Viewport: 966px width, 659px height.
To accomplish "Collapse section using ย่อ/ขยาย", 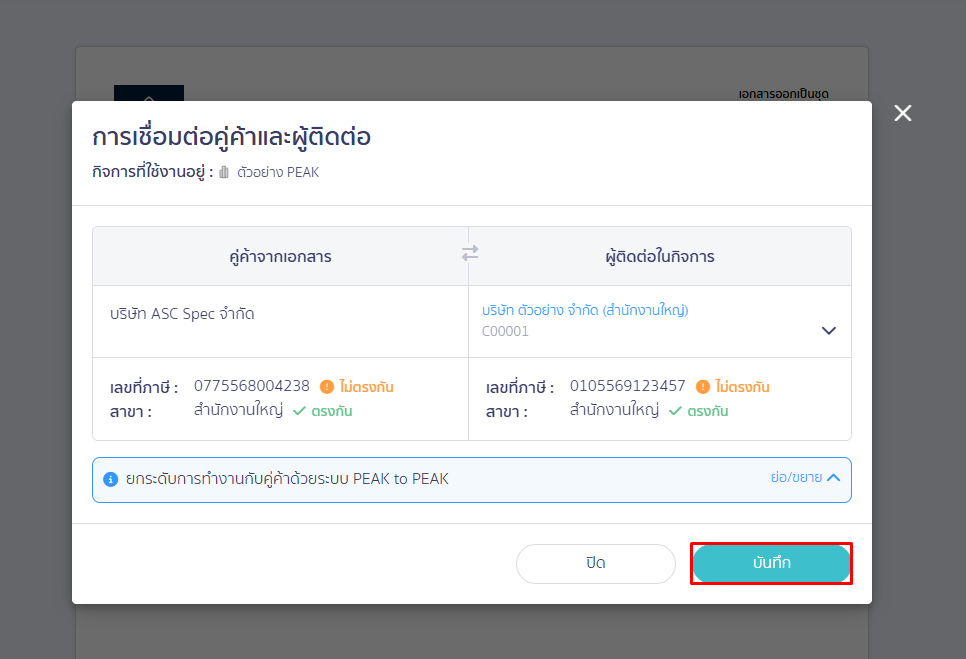I will pos(805,477).
